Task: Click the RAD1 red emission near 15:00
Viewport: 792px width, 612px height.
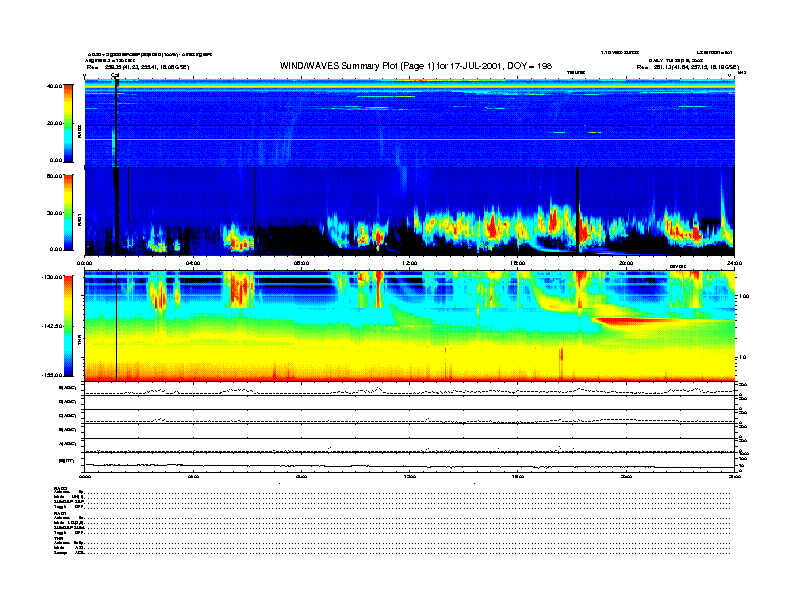Action: pyautogui.click(x=491, y=225)
